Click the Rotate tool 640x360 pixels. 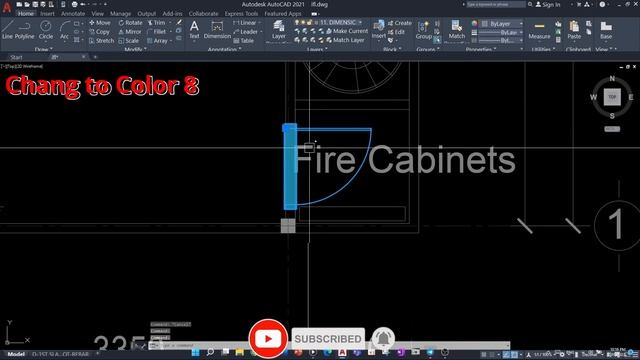pos(130,23)
